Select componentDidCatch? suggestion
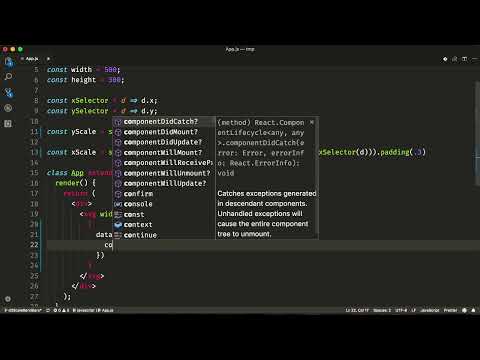This screenshot has width=480, height=360. pos(164,122)
